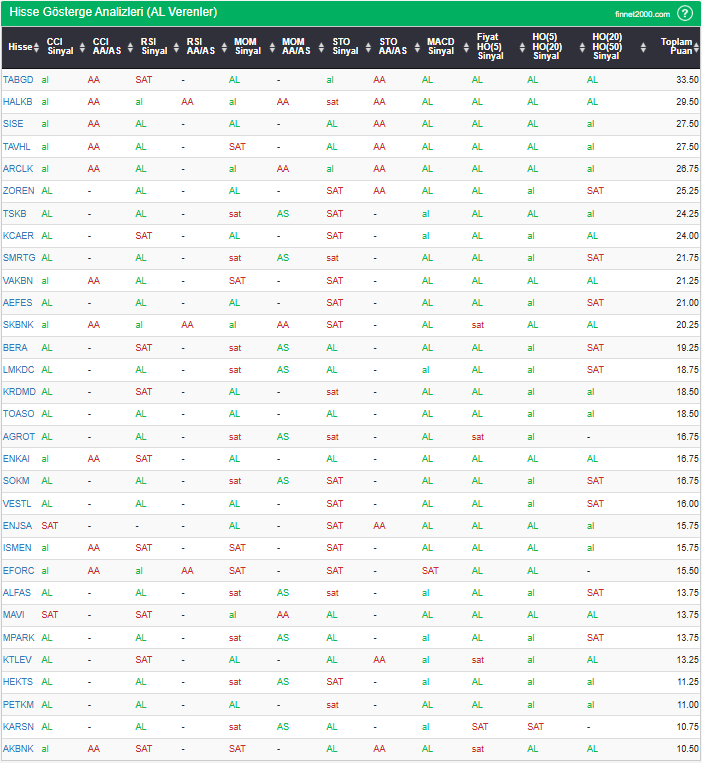Image resolution: width=702 pixels, height=763 pixels.
Task: Click the RSI AA/AS column header text
Action: coord(200,47)
